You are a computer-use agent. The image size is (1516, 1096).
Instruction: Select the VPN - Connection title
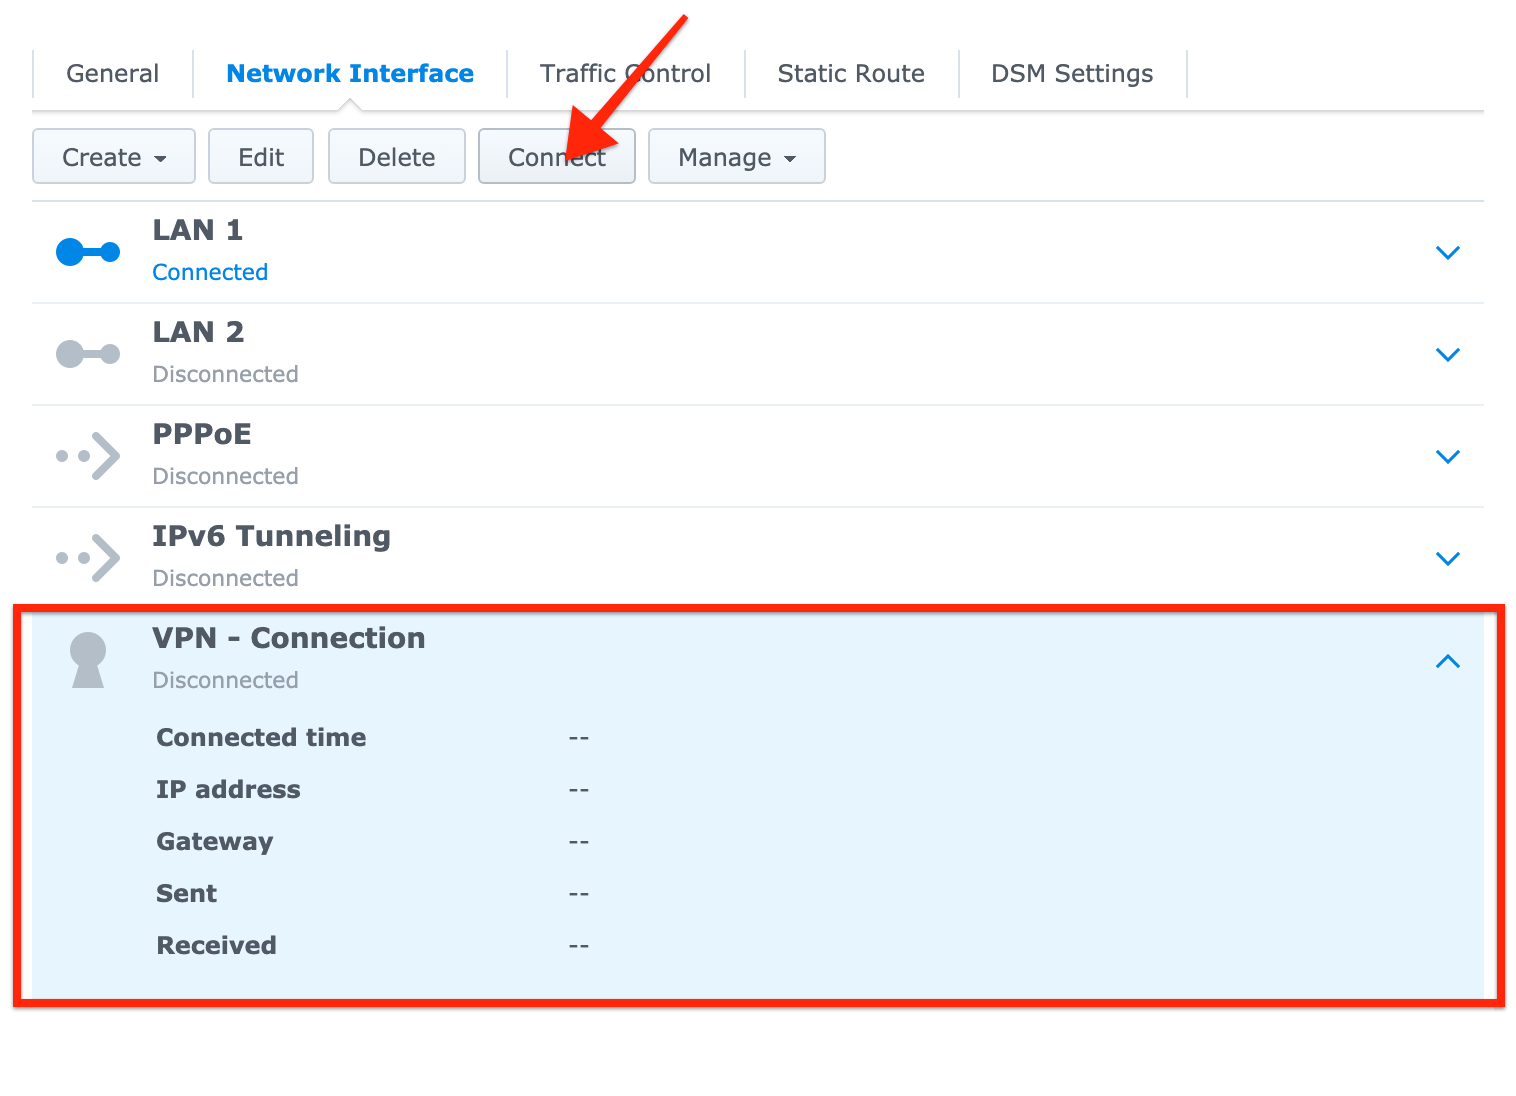[289, 638]
